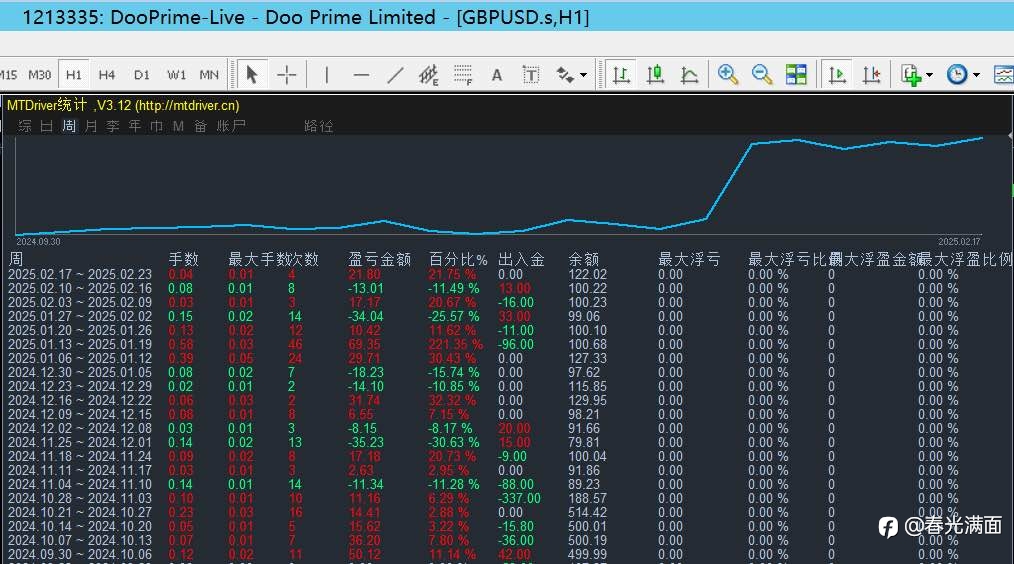Image resolution: width=1014 pixels, height=564 pixels.
Task: Click the MTDriver统计 V3.12 title link
Action: [123, 105]
